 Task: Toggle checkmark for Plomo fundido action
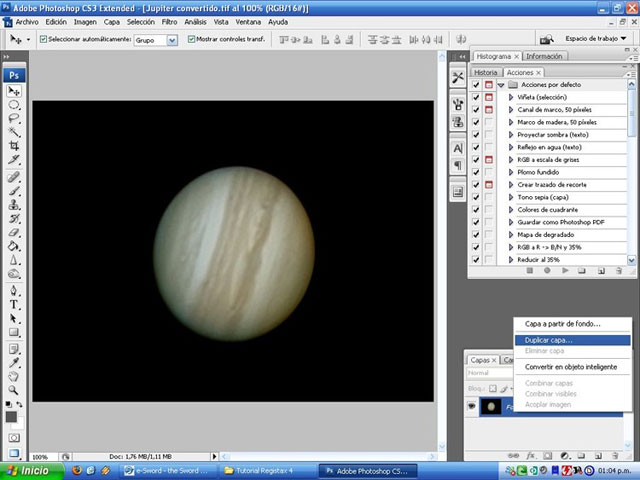pos(476,172)
